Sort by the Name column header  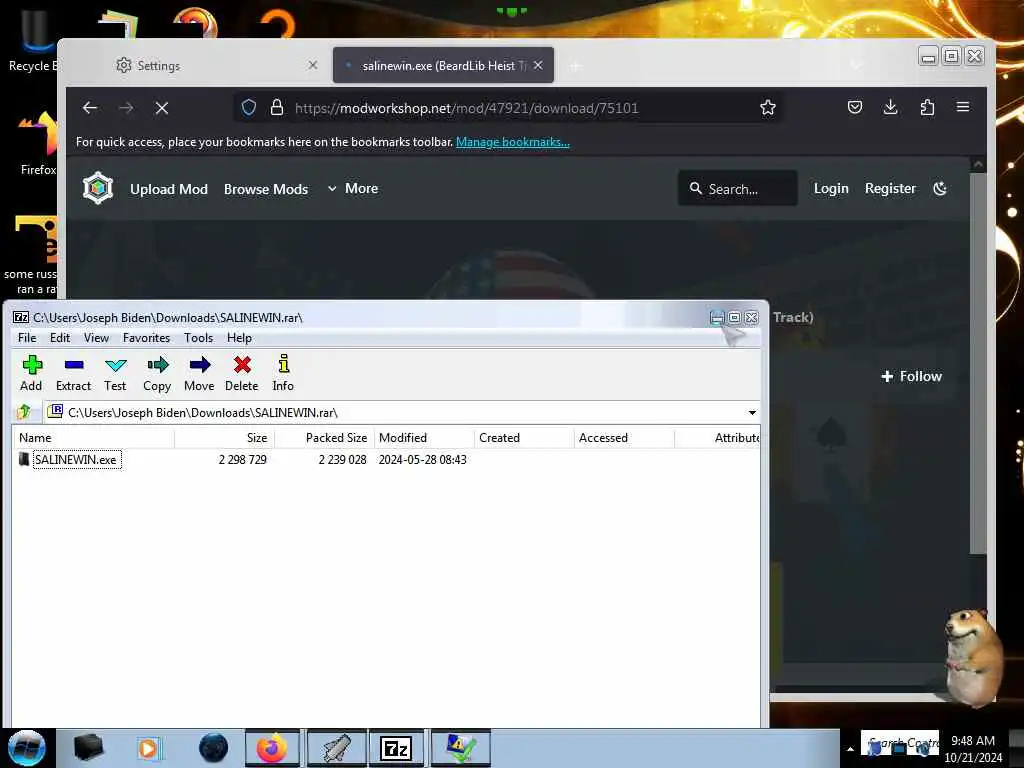93,438
